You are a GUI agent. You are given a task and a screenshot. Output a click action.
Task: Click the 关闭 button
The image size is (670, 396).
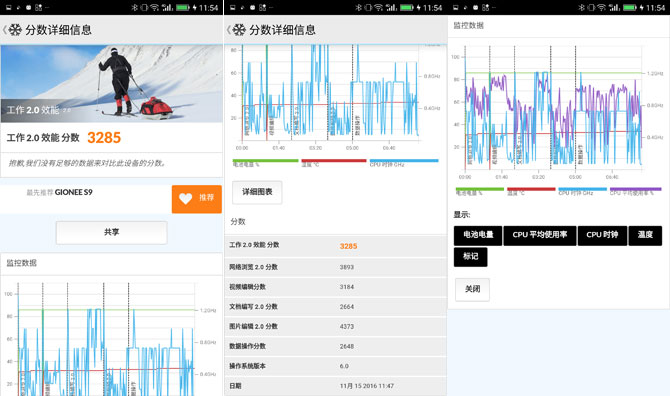pyautogui.click(x=472, y=290)
